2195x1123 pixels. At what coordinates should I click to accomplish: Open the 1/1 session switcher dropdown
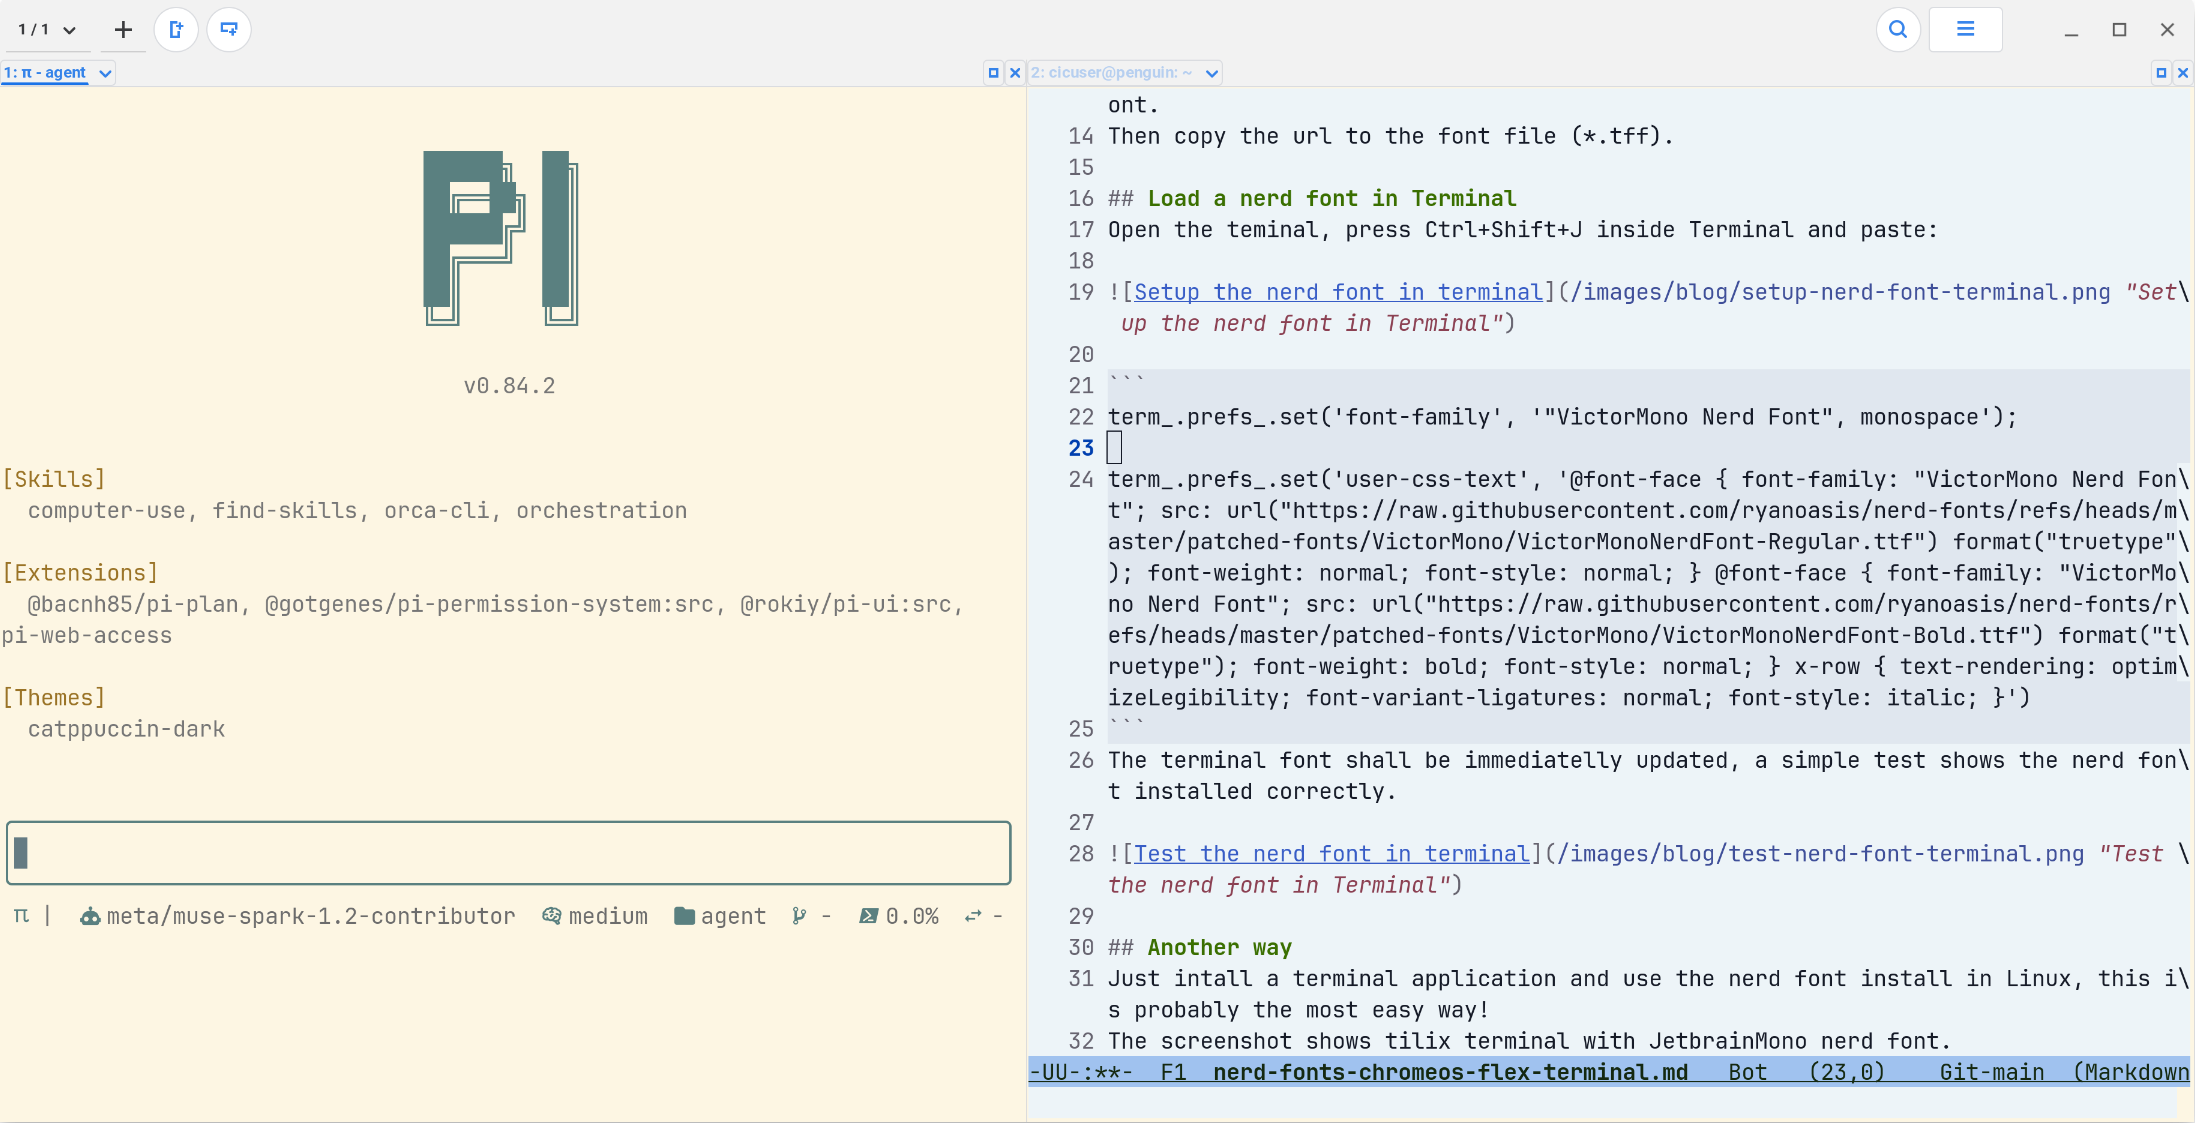[x=47, y=30]
